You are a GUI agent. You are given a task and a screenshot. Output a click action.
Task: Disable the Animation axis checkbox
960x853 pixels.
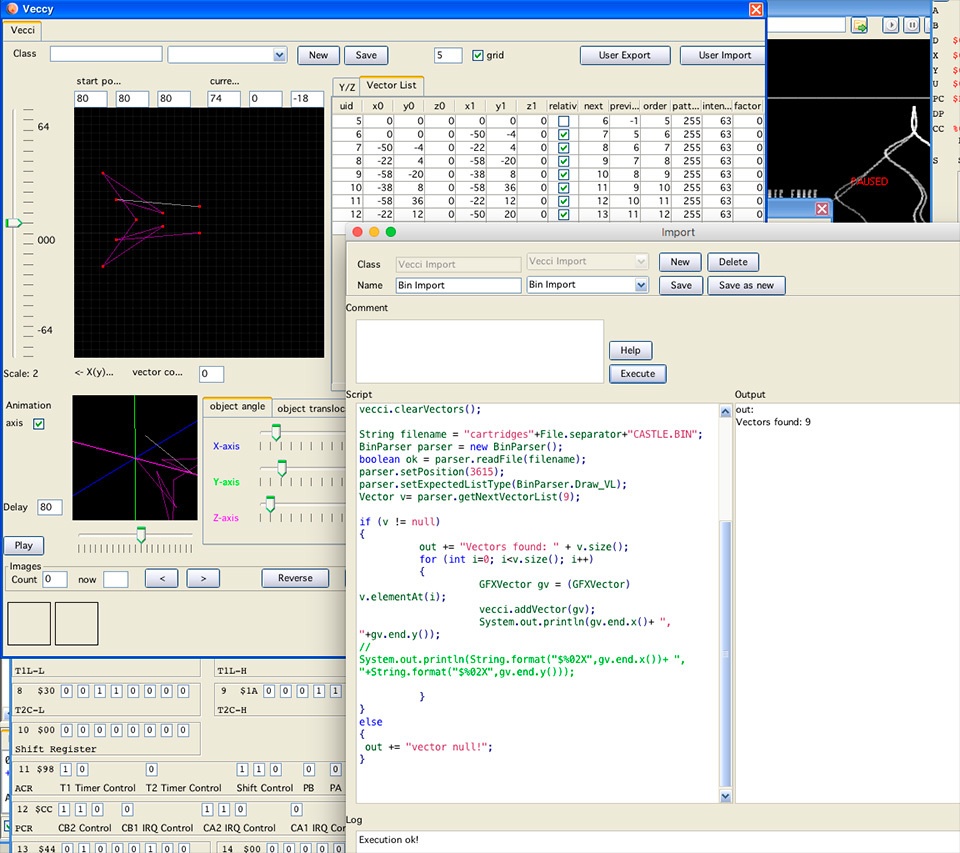39,424
